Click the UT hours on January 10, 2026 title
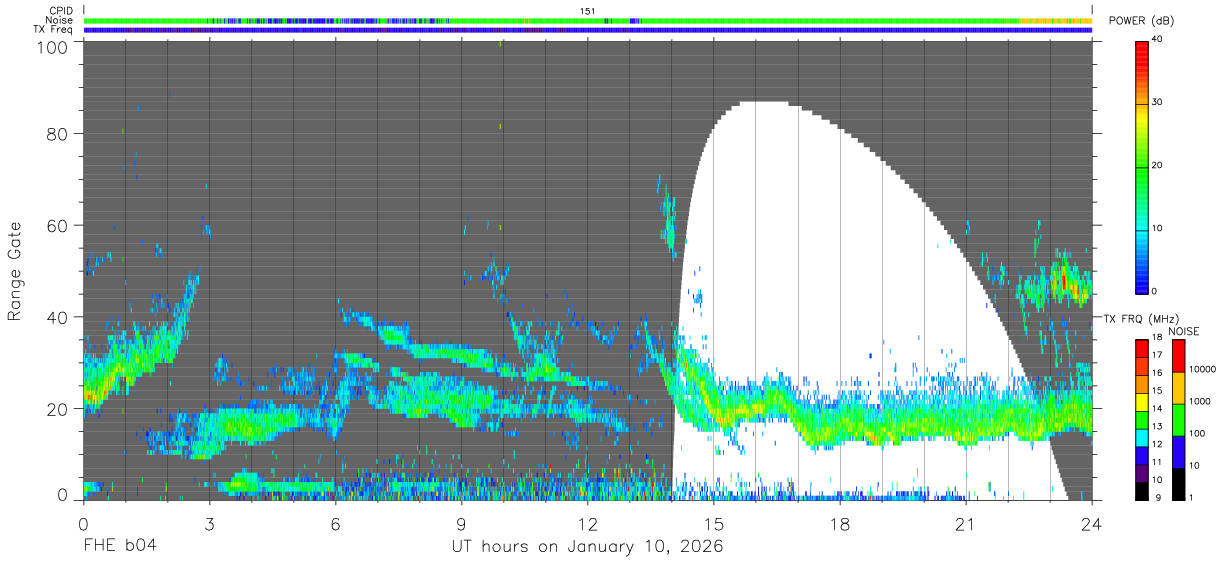1228x567 pixels. point(586,547)
